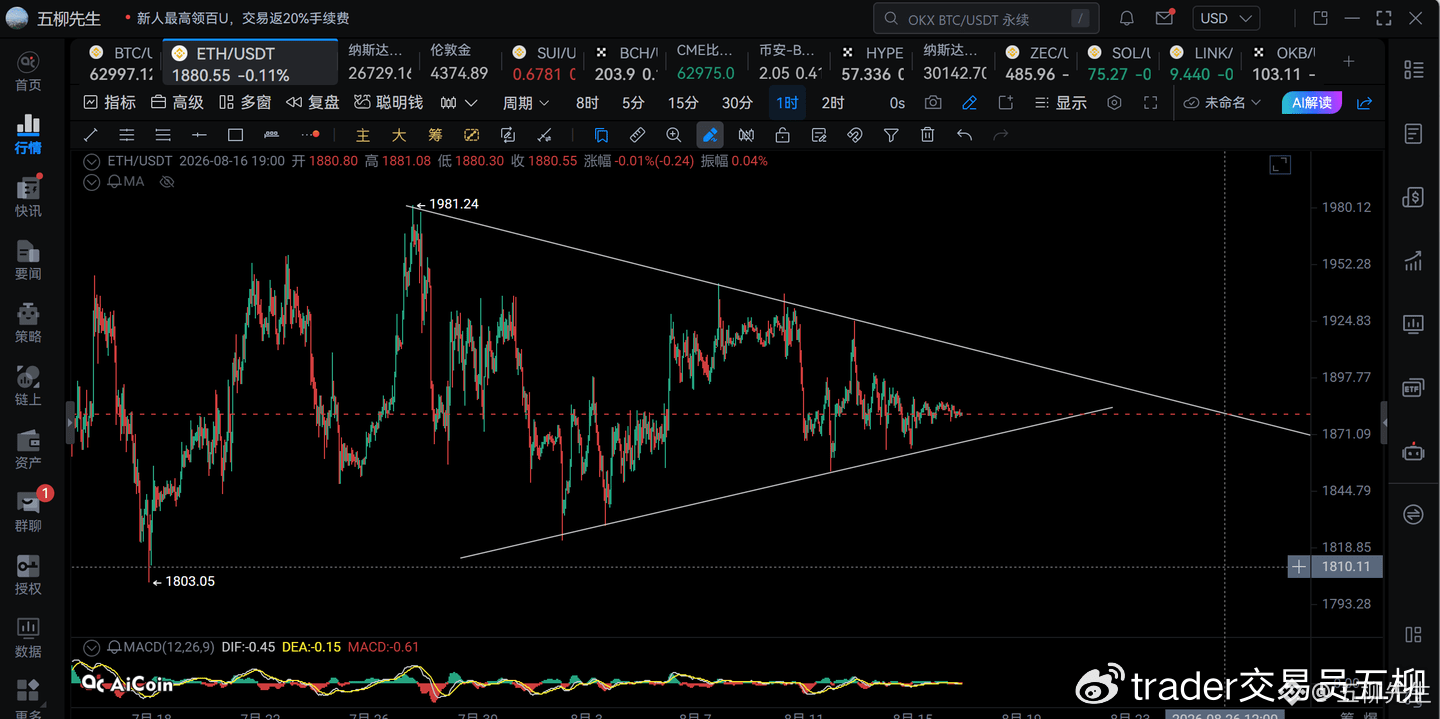Toggle the 主 main force marker
Viewport: 1440px width, 719px height.
363,135
